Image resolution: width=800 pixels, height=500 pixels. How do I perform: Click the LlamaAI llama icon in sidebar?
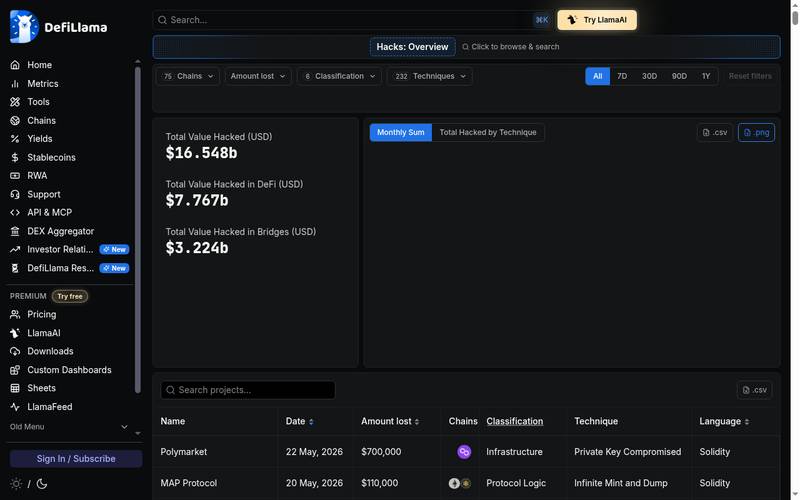[15, 333]
